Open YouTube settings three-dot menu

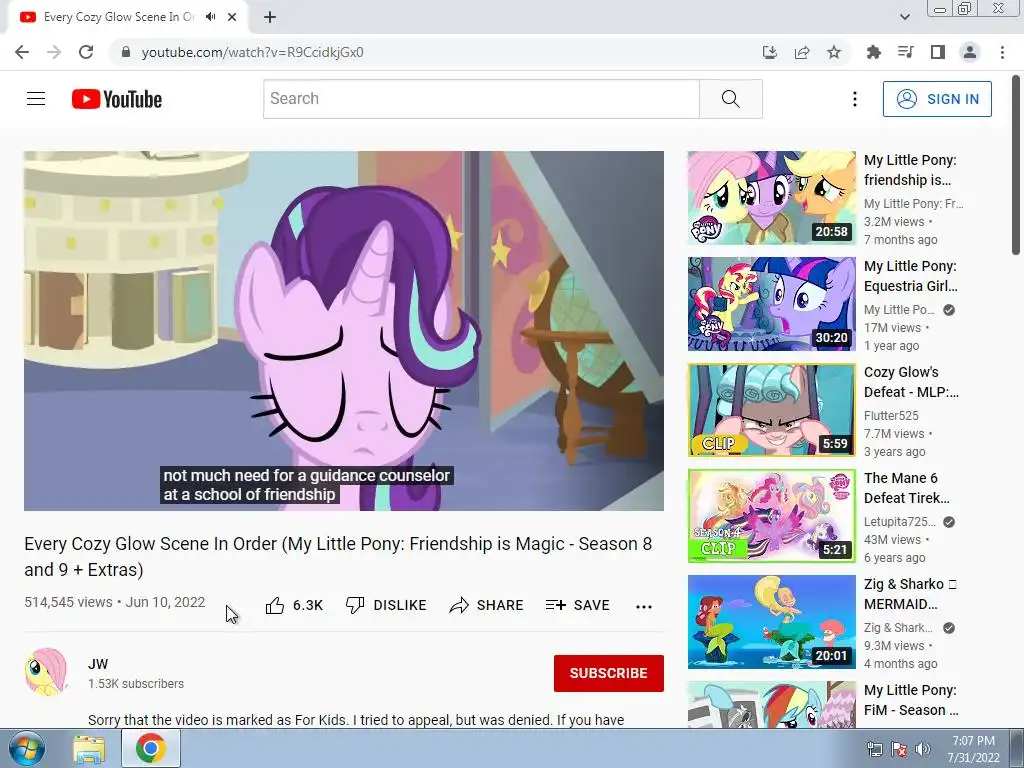pyautogui.click(x=854, y=99)
